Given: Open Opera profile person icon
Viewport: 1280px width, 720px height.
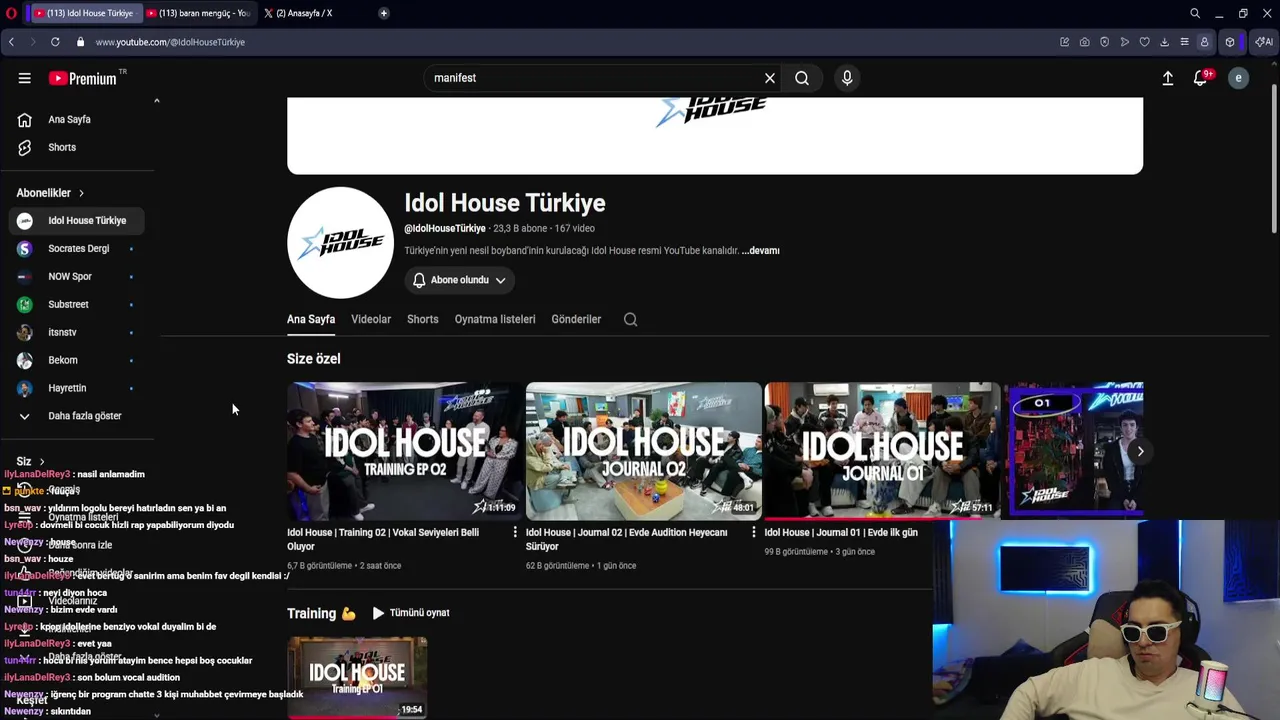Looking at the screenshot, I should [1204, 42].
